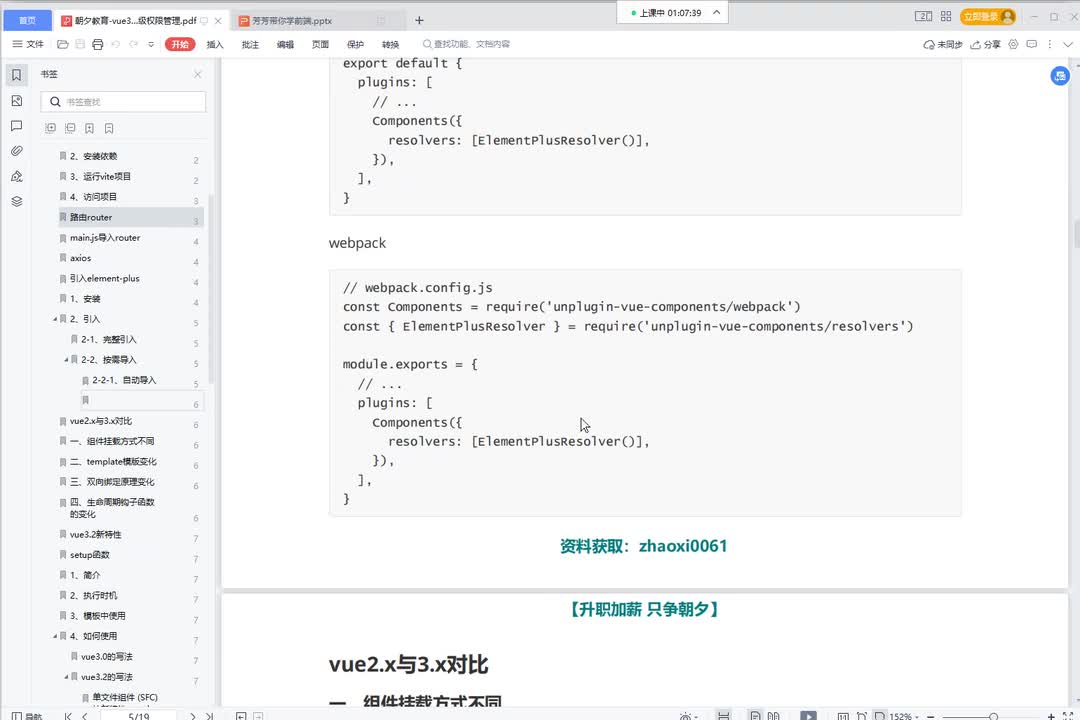
Task: Switch to the 首页 home tab
Action: point(28,20)
